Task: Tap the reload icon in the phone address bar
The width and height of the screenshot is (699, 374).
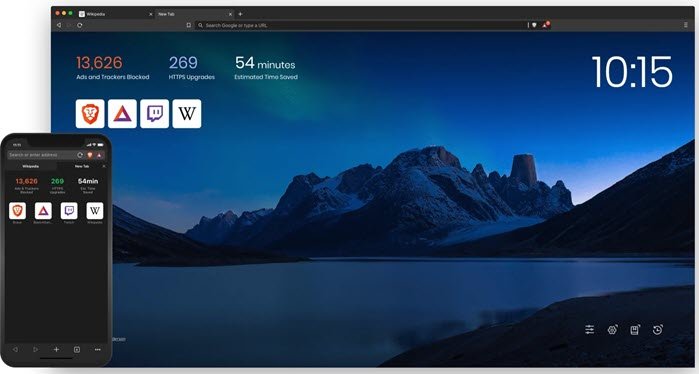Action: click(80, 155)
